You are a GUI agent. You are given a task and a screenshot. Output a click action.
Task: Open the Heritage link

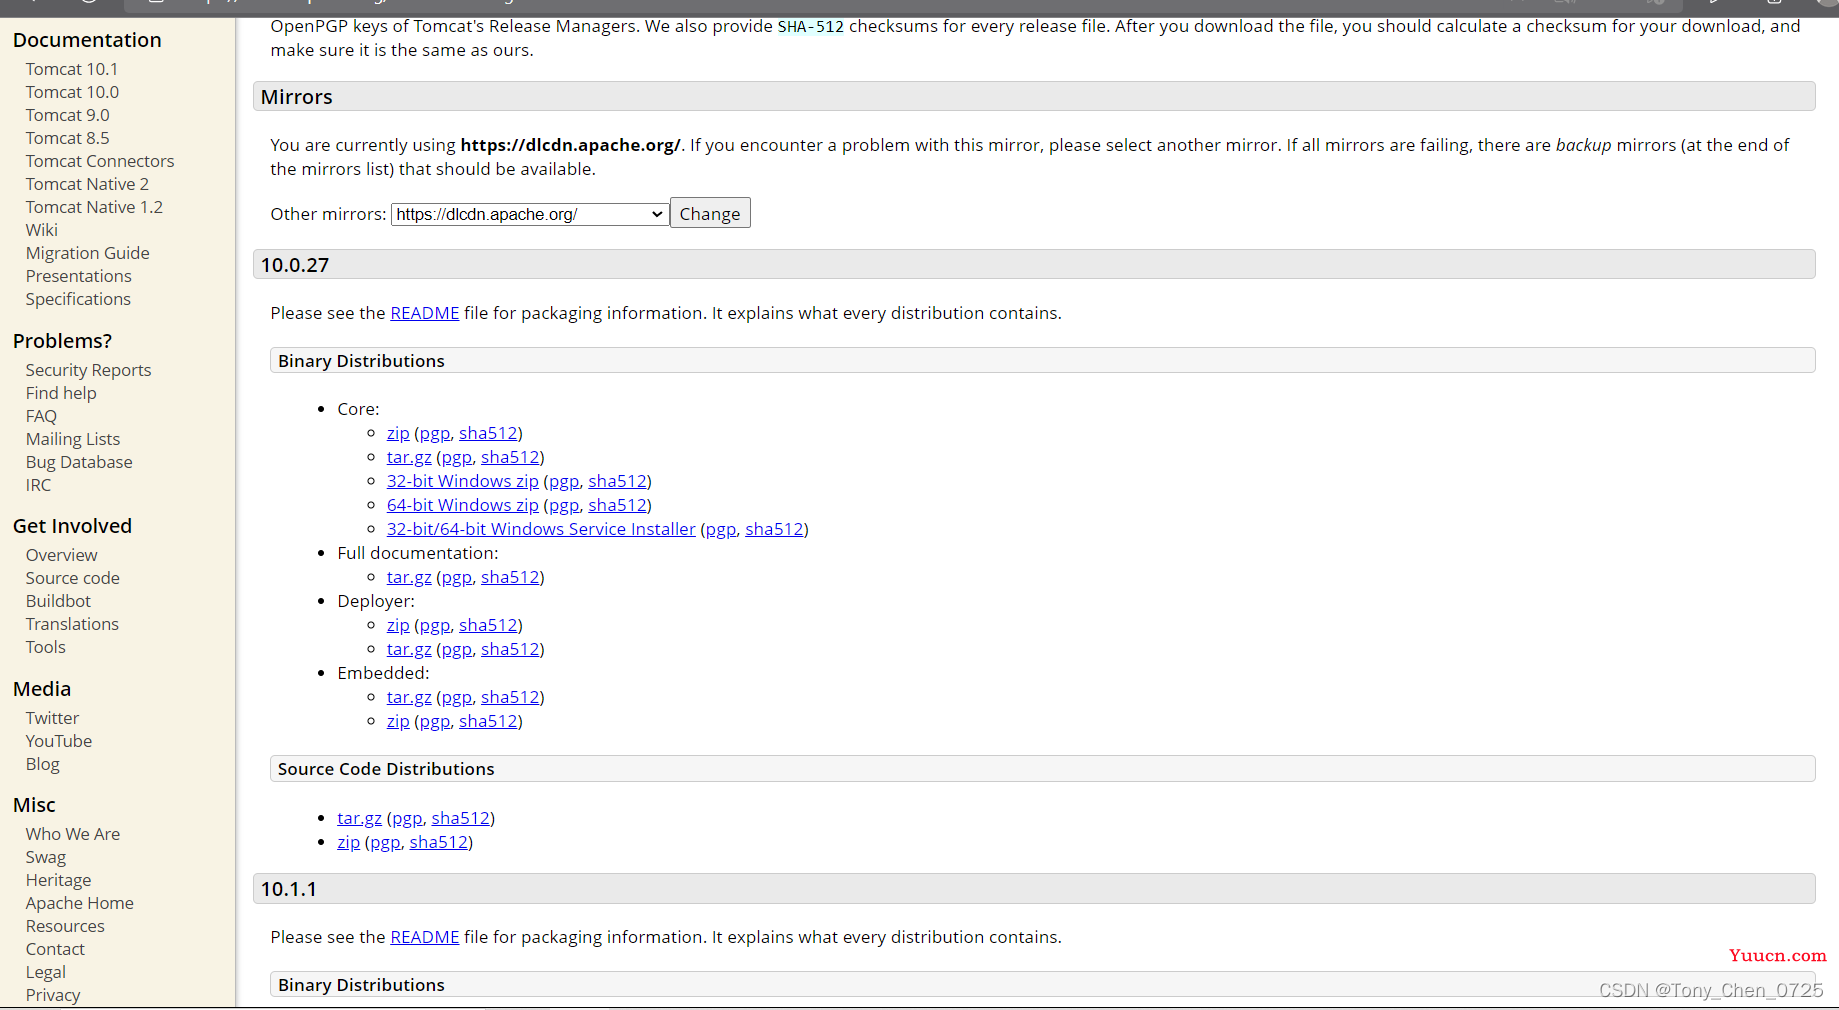pyautogui.click(x=58, y=880)
